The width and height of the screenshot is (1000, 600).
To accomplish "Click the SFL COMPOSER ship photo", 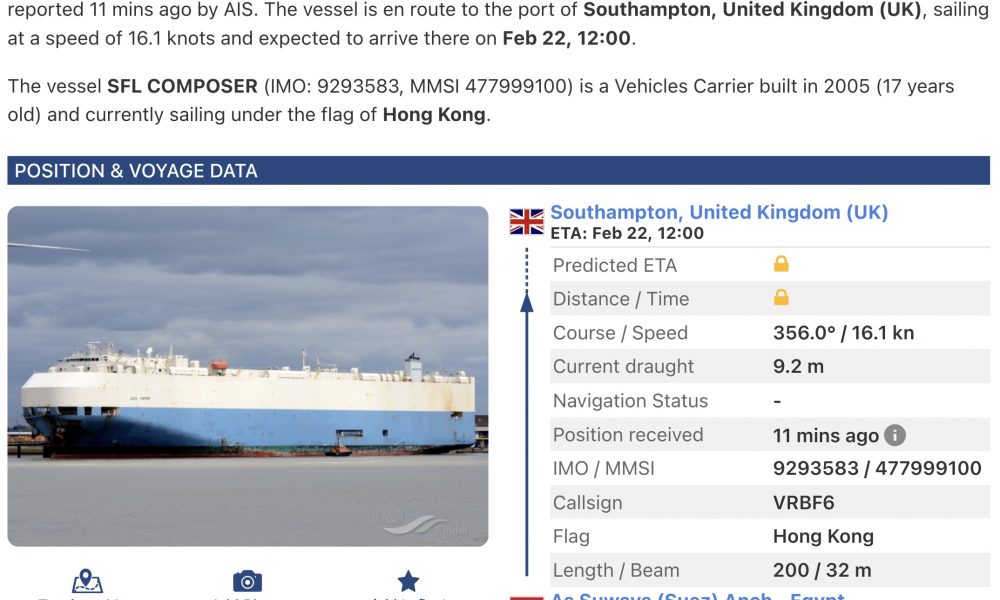I will coord(248,376).
